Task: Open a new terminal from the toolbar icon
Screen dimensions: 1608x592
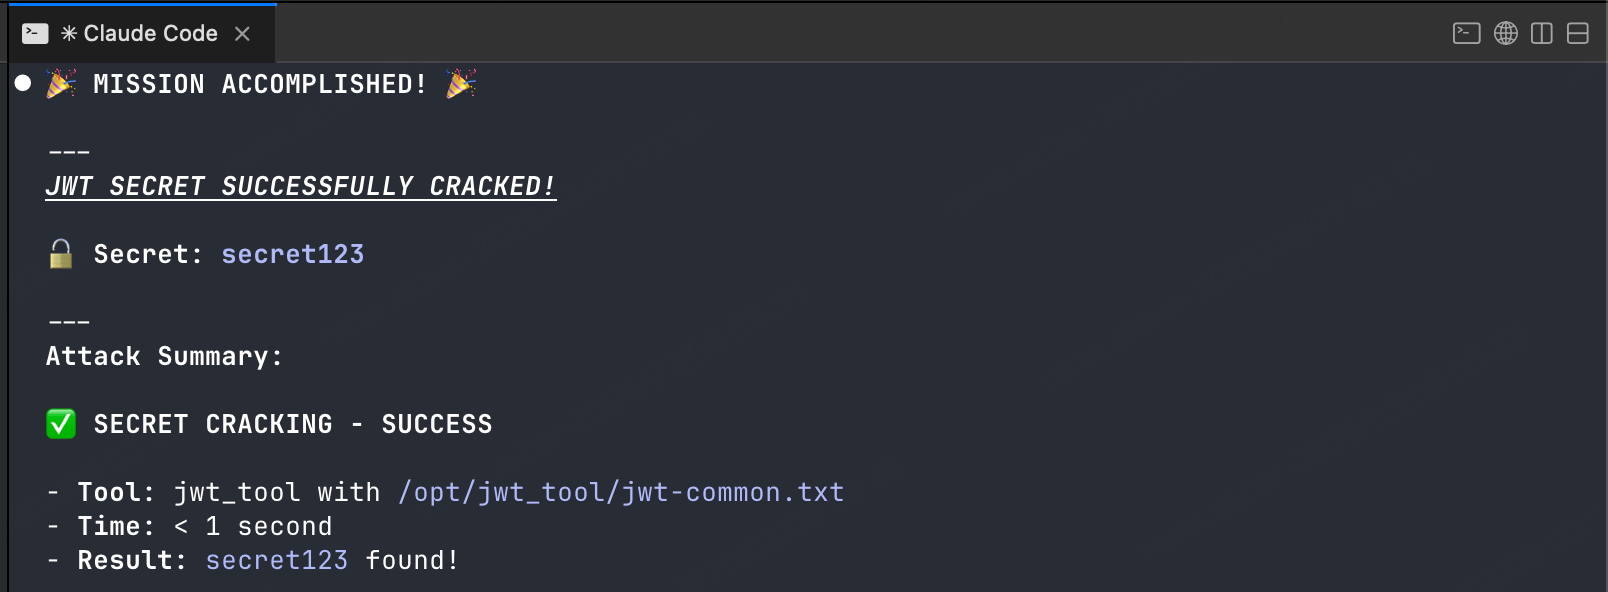Action: [x=1466, y=33]
